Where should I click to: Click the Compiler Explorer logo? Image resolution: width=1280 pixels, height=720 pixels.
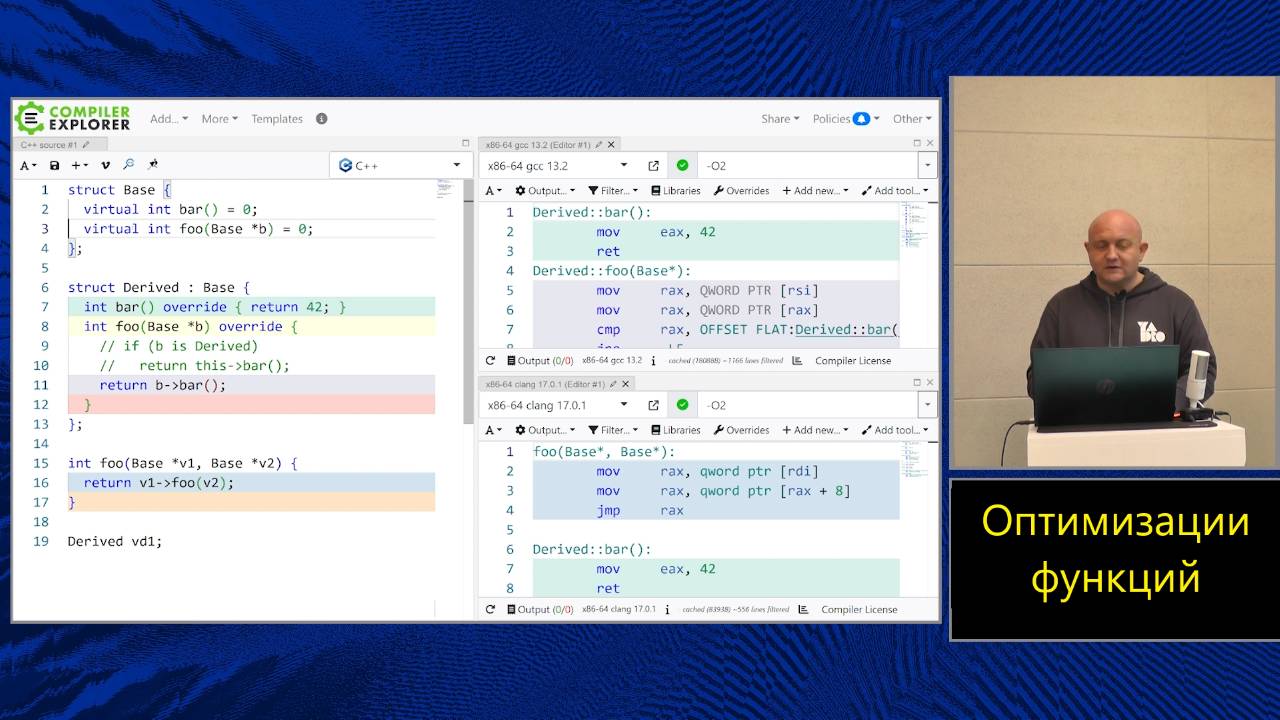[x=73, y=118]
